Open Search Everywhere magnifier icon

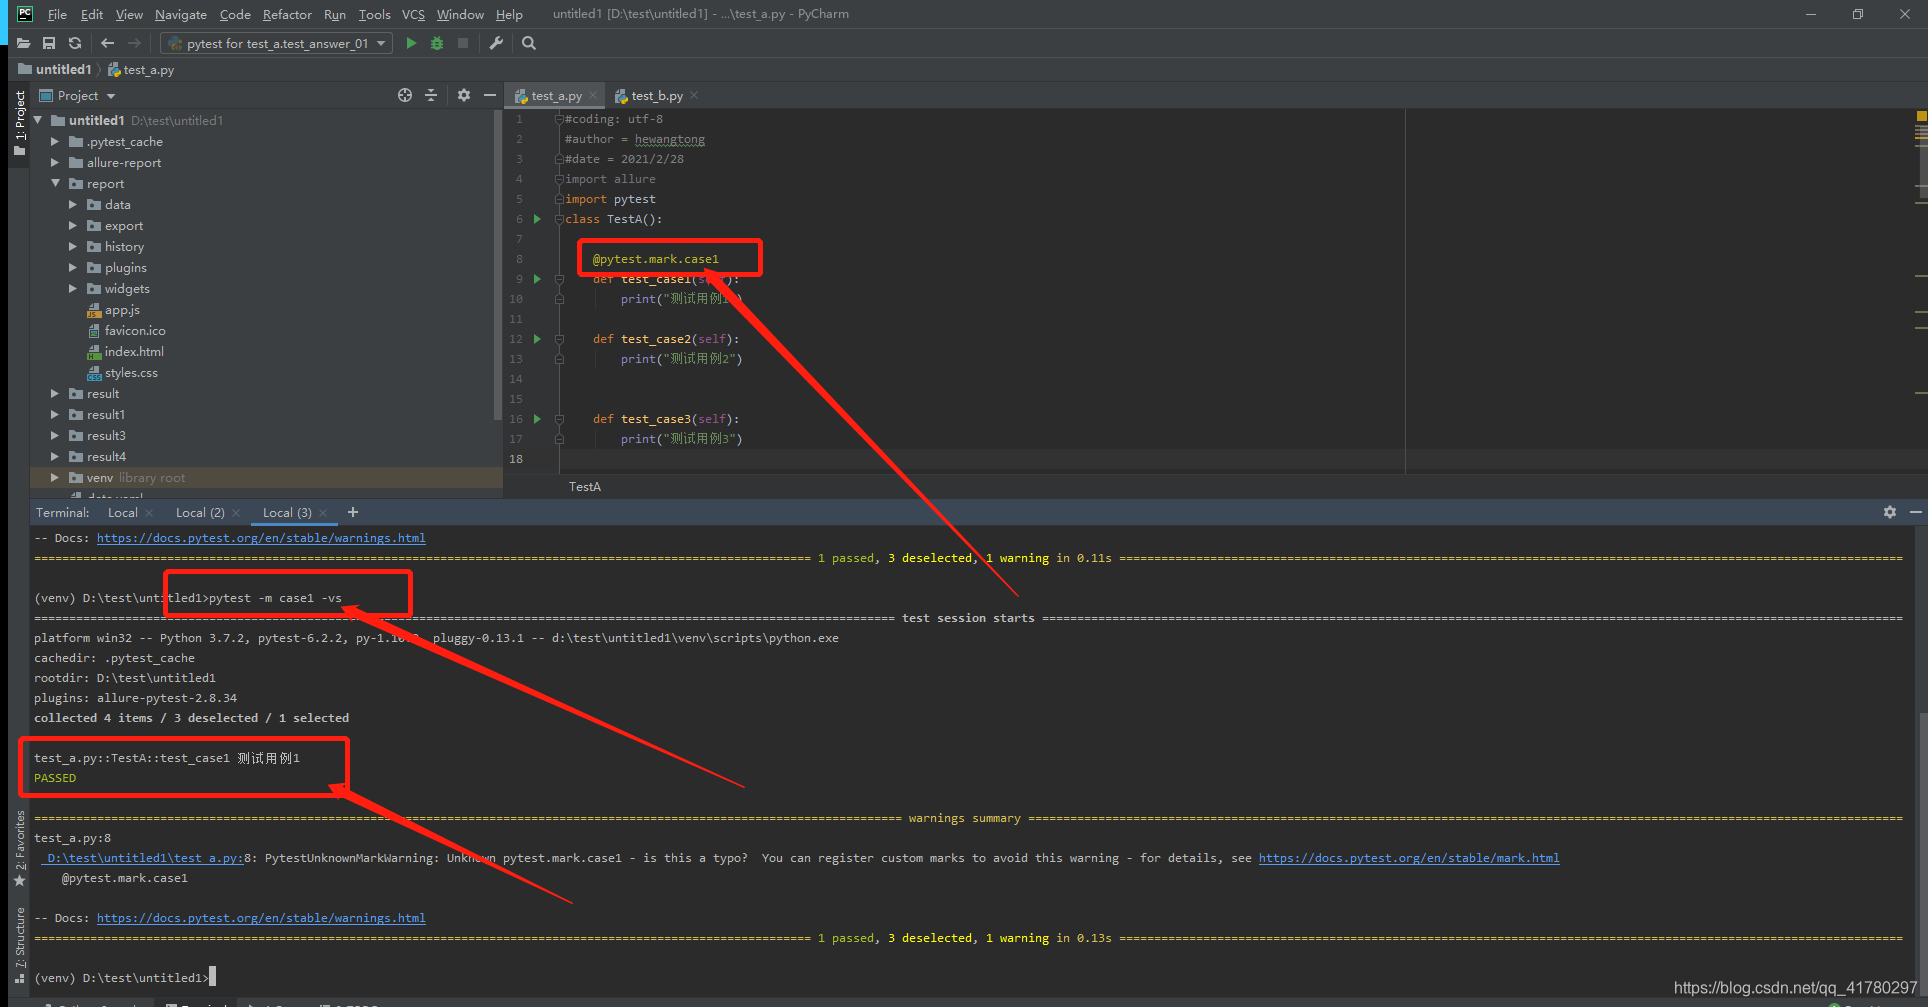pos(529,43)
